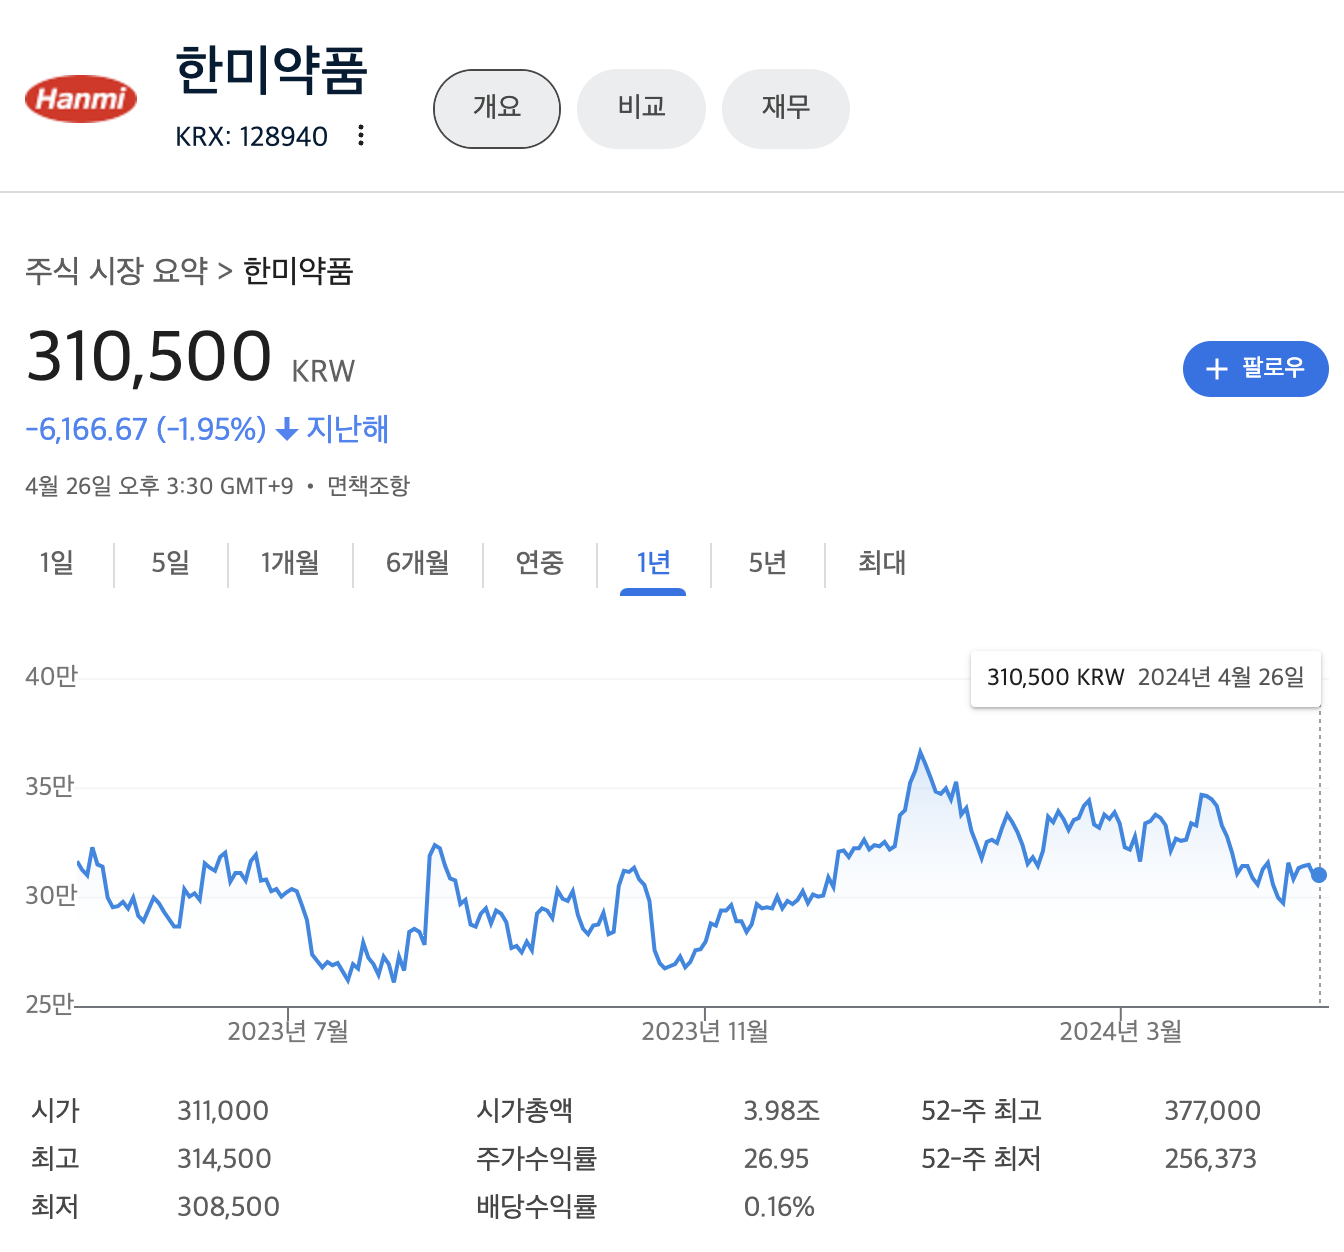Select the 1개월 chart range
The width and height of the screenshot is (1344, 1252).
[290, 563]
